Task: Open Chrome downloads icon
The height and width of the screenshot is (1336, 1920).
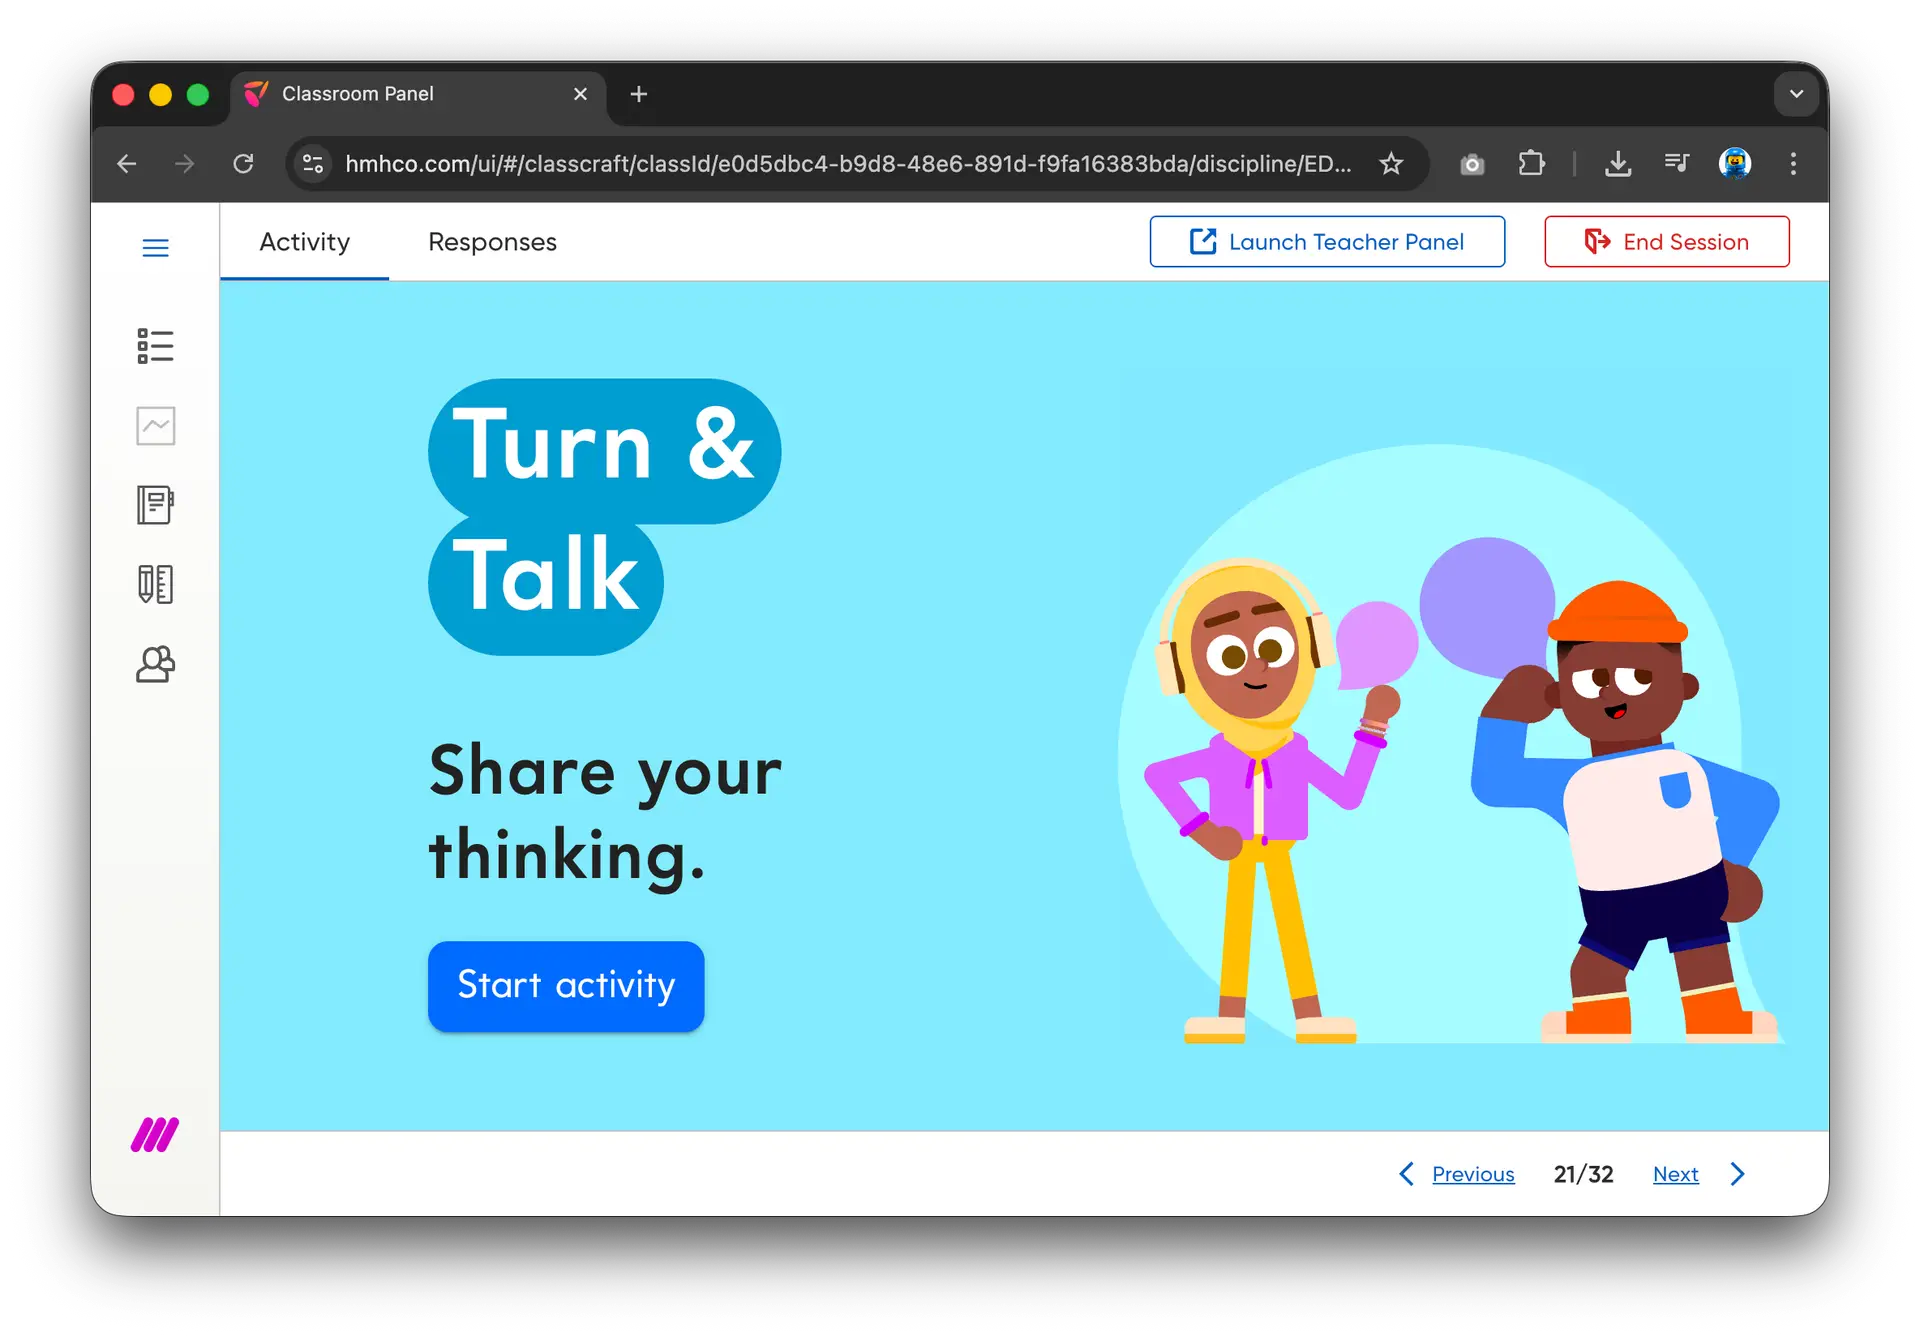Action: coord(1617,164)
